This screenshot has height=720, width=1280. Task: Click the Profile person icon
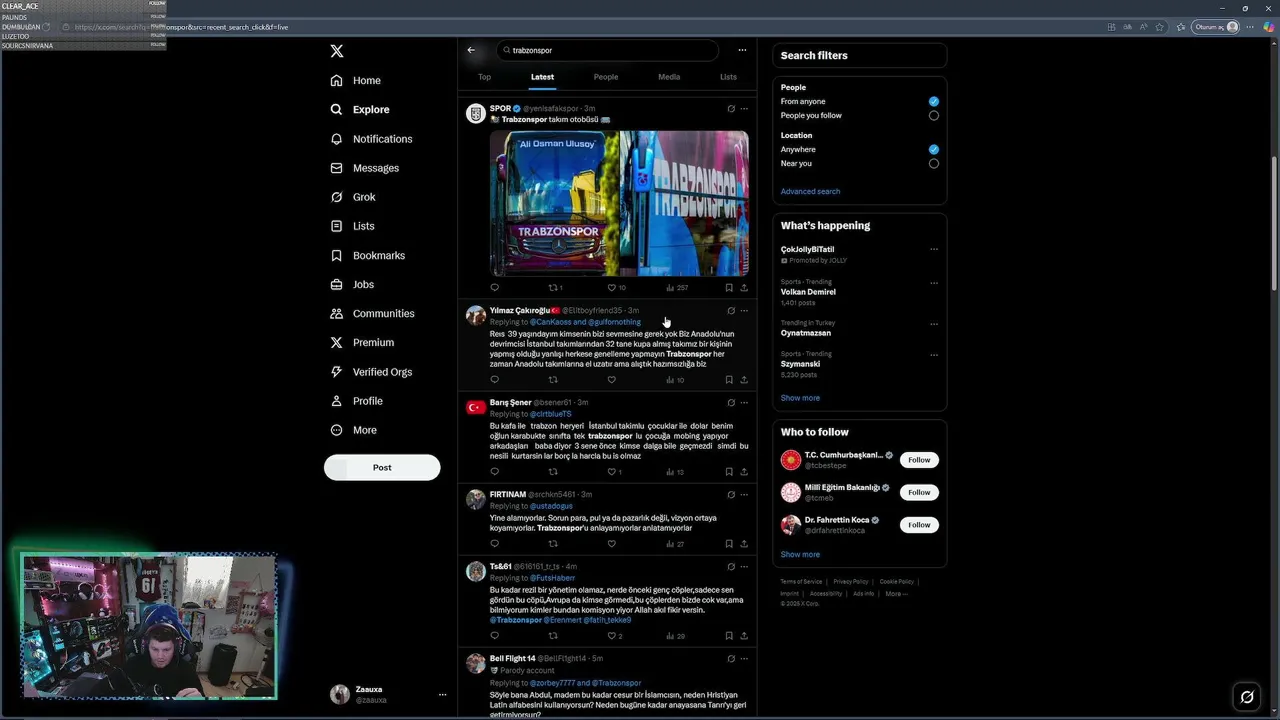pyautogui.click(x=337, y=401)
